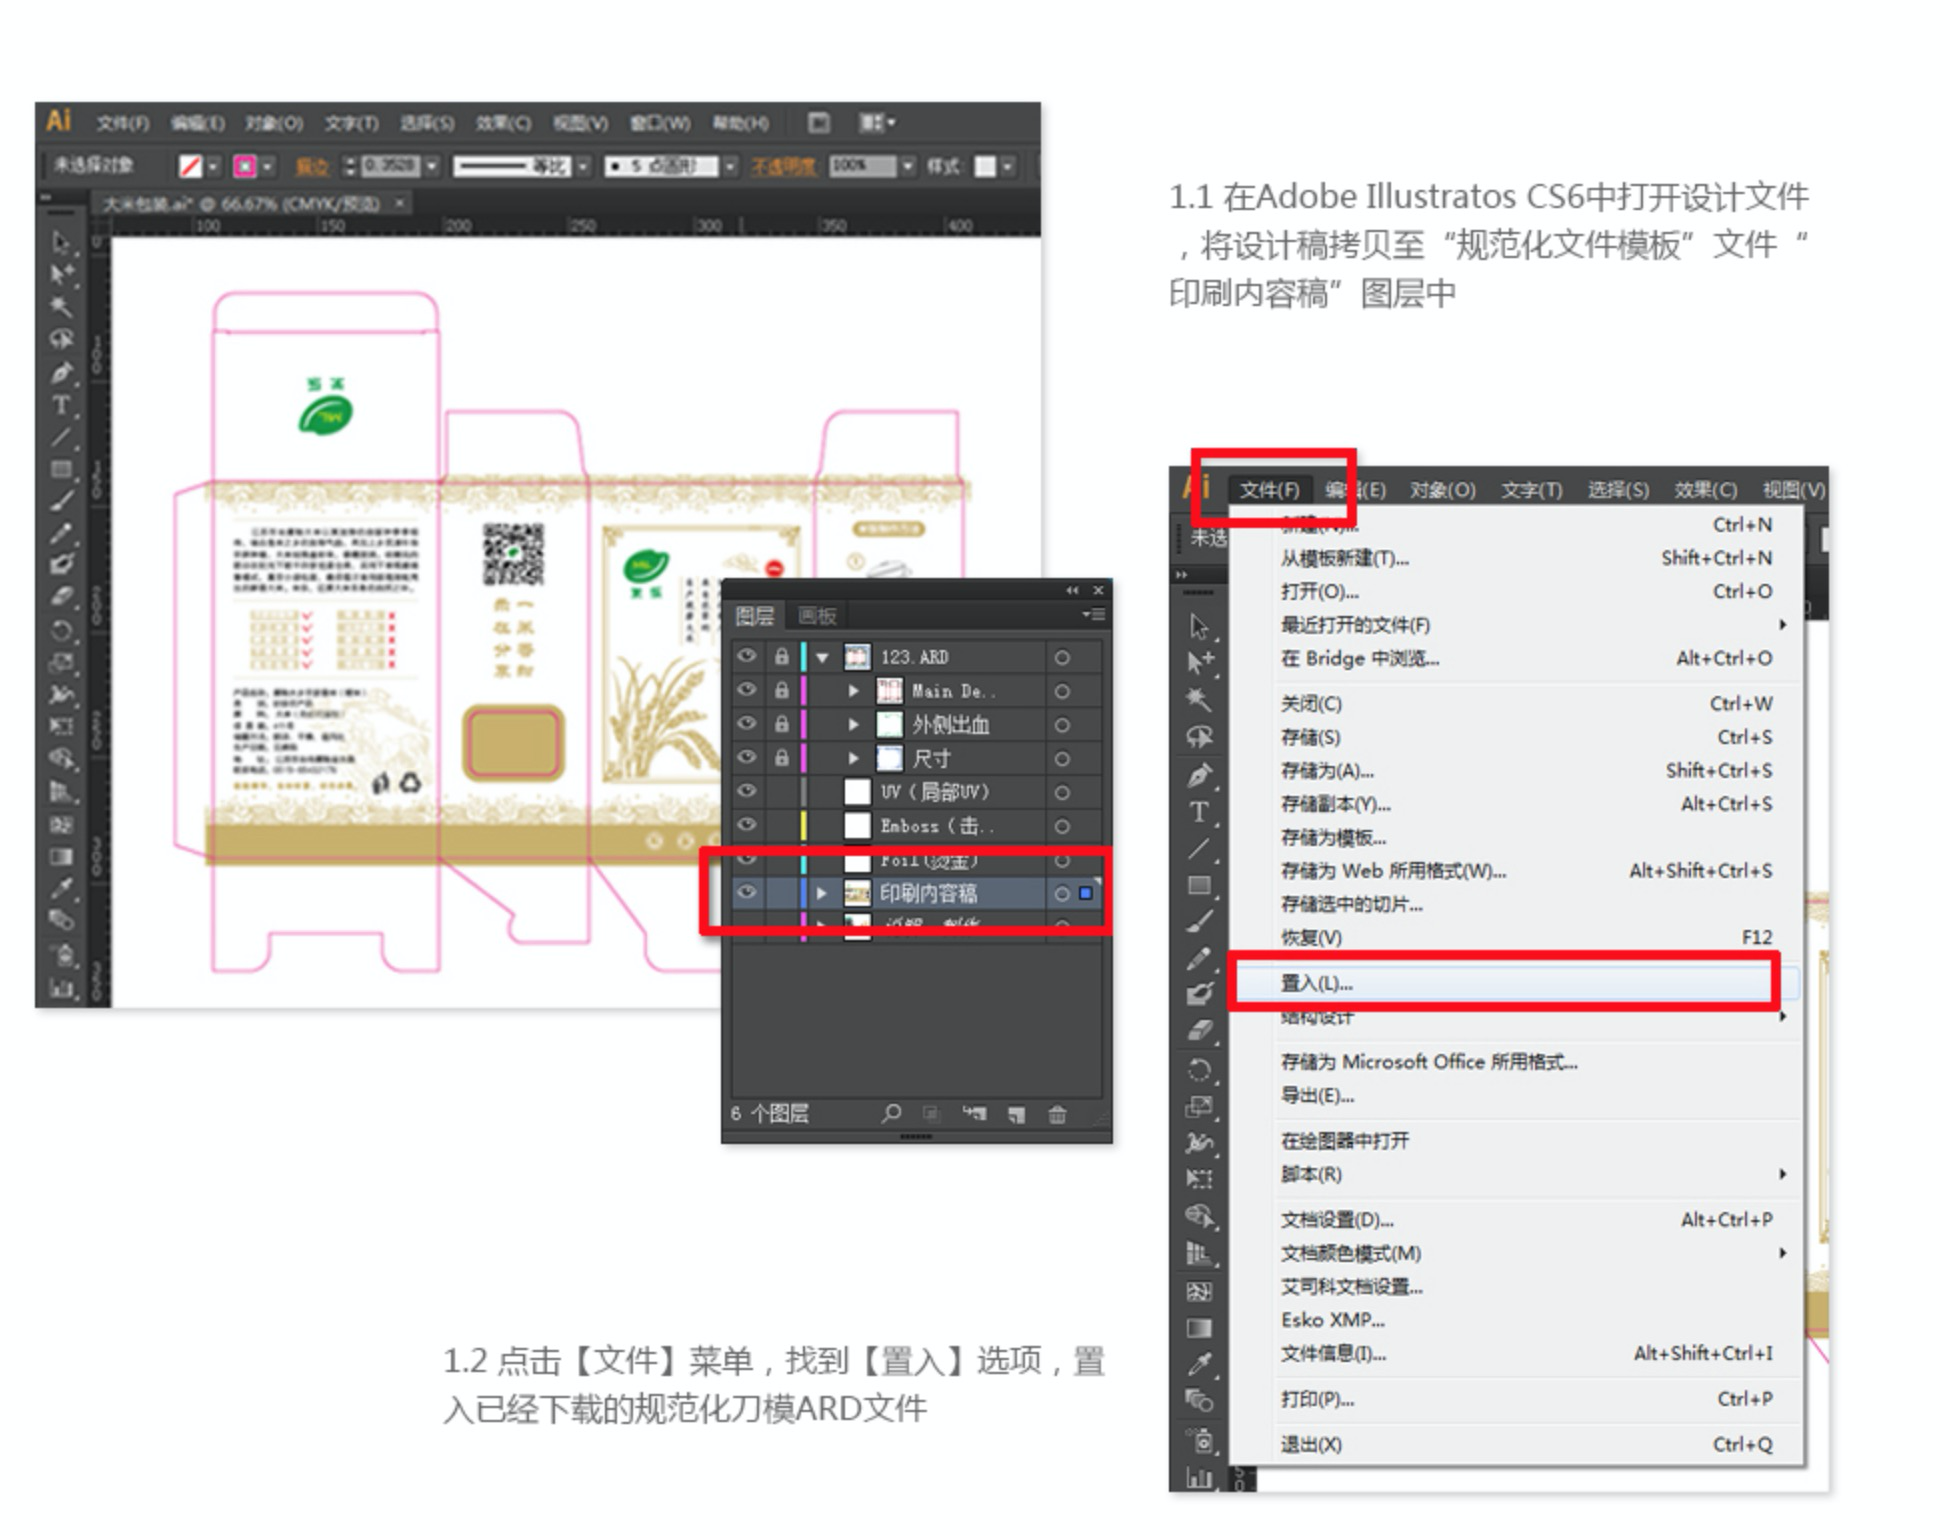Expand the 印刷内容稿 layer
This screenshot has width=1950, height=1536.
pos(822,893)
